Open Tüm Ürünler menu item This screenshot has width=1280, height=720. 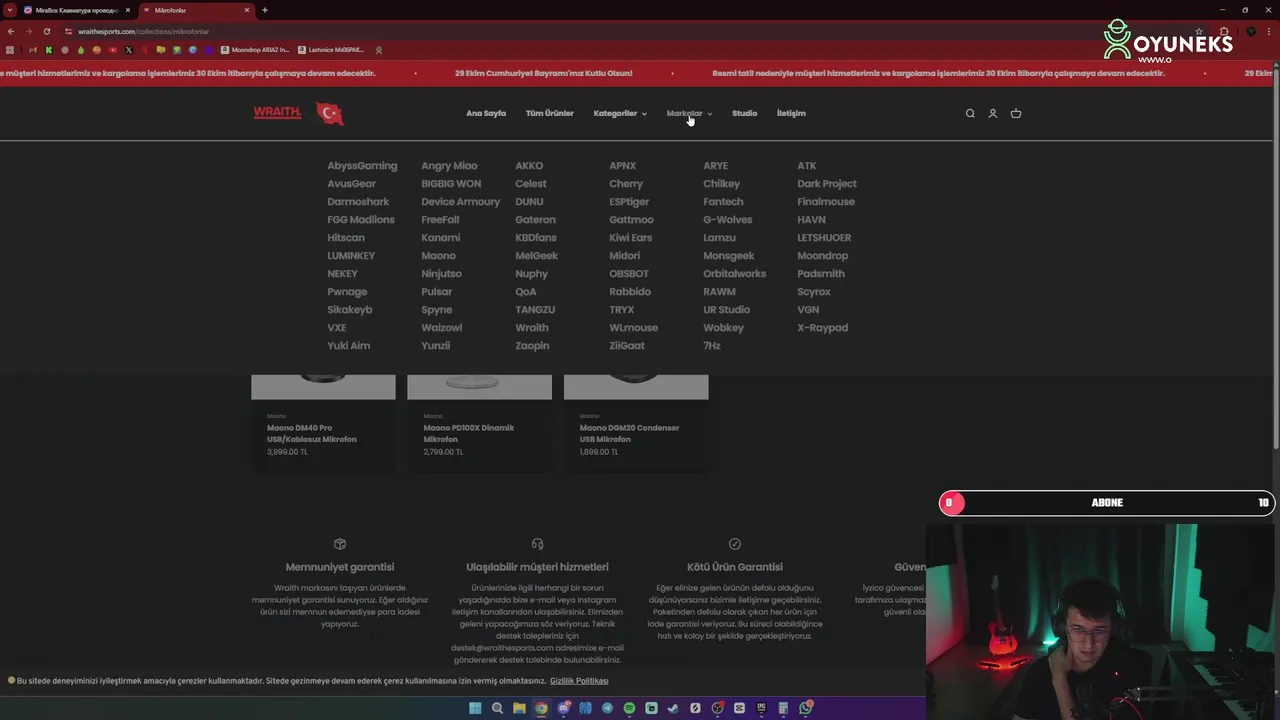tap(550, 113)
